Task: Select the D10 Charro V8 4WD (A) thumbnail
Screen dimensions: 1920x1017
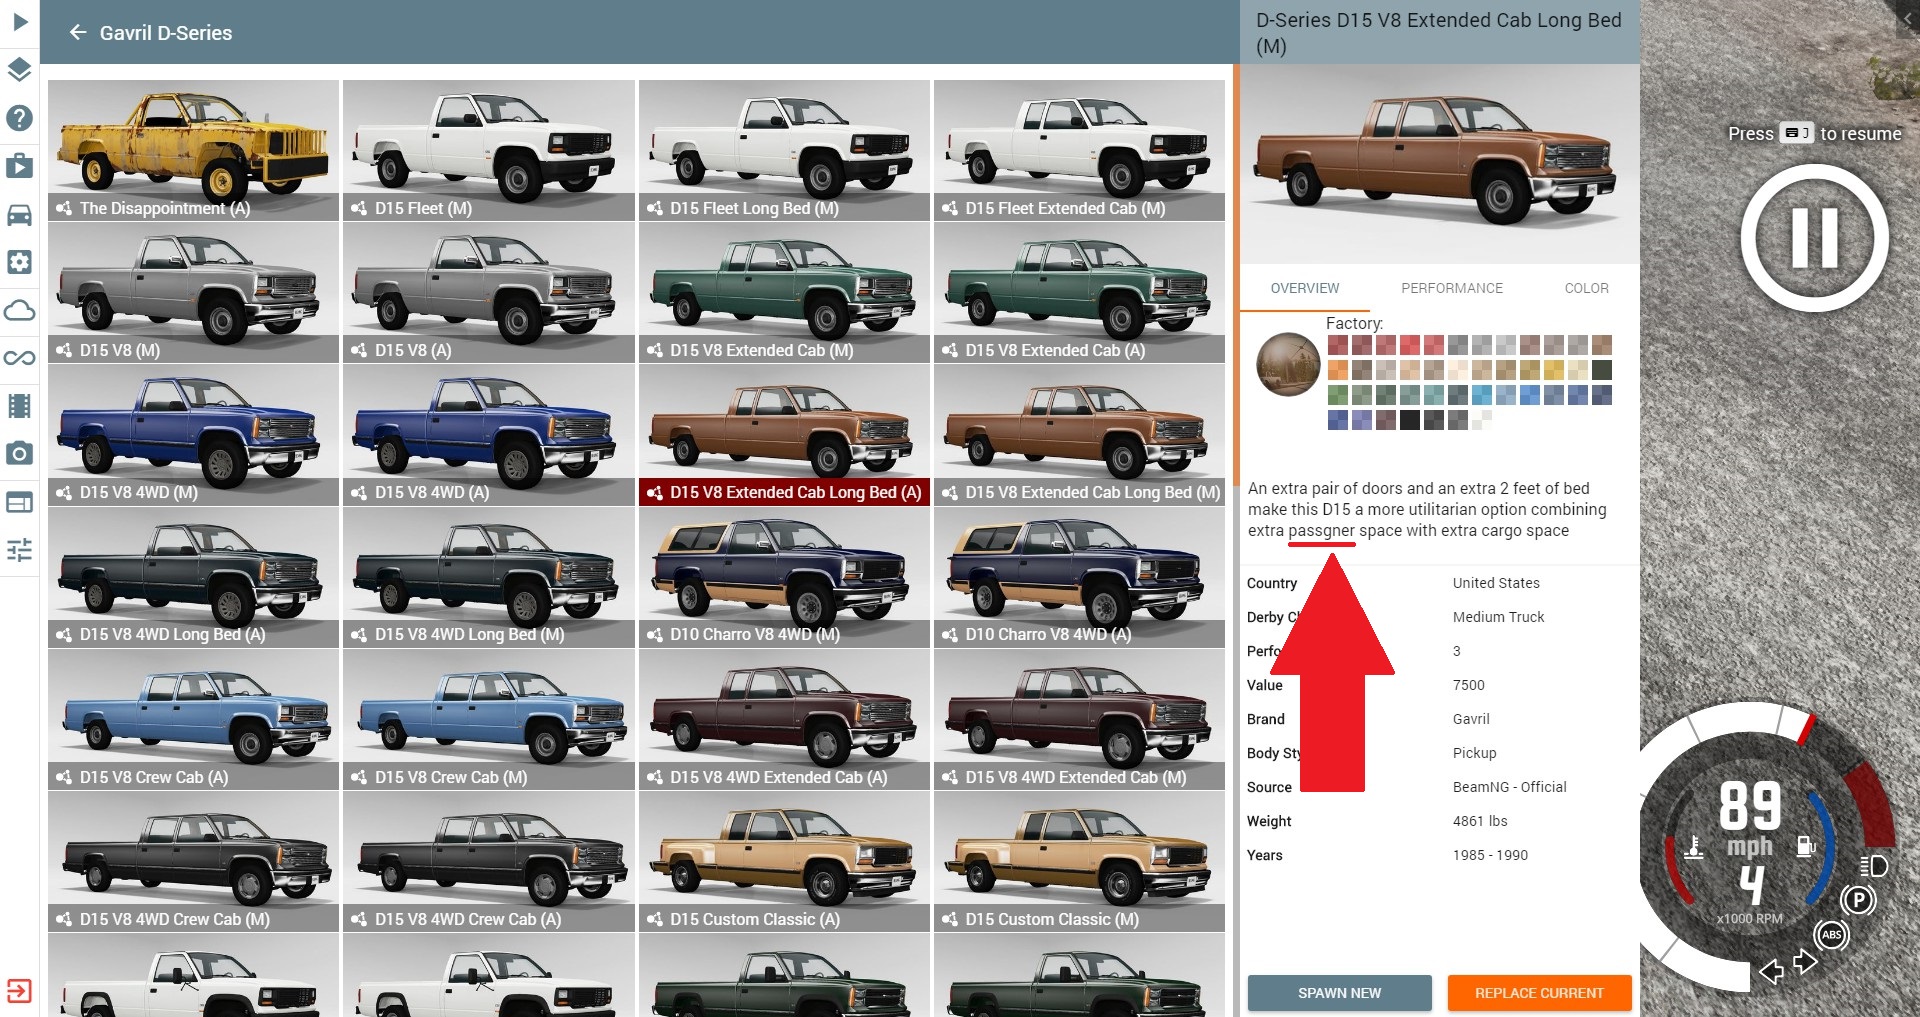Action: 1079,576
